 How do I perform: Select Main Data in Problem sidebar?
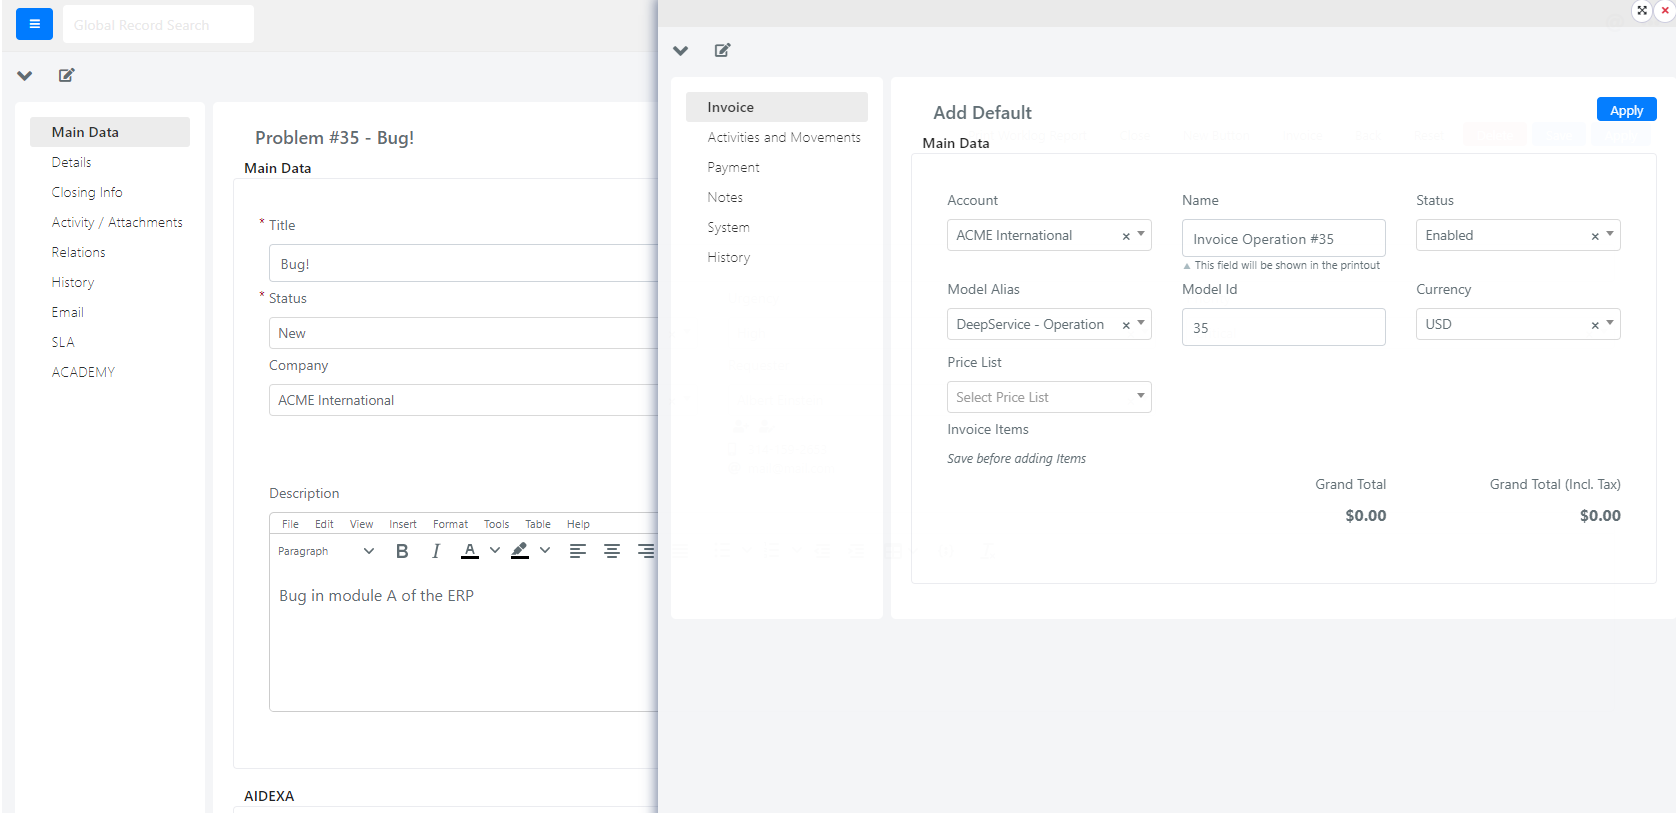coord(110,132)
